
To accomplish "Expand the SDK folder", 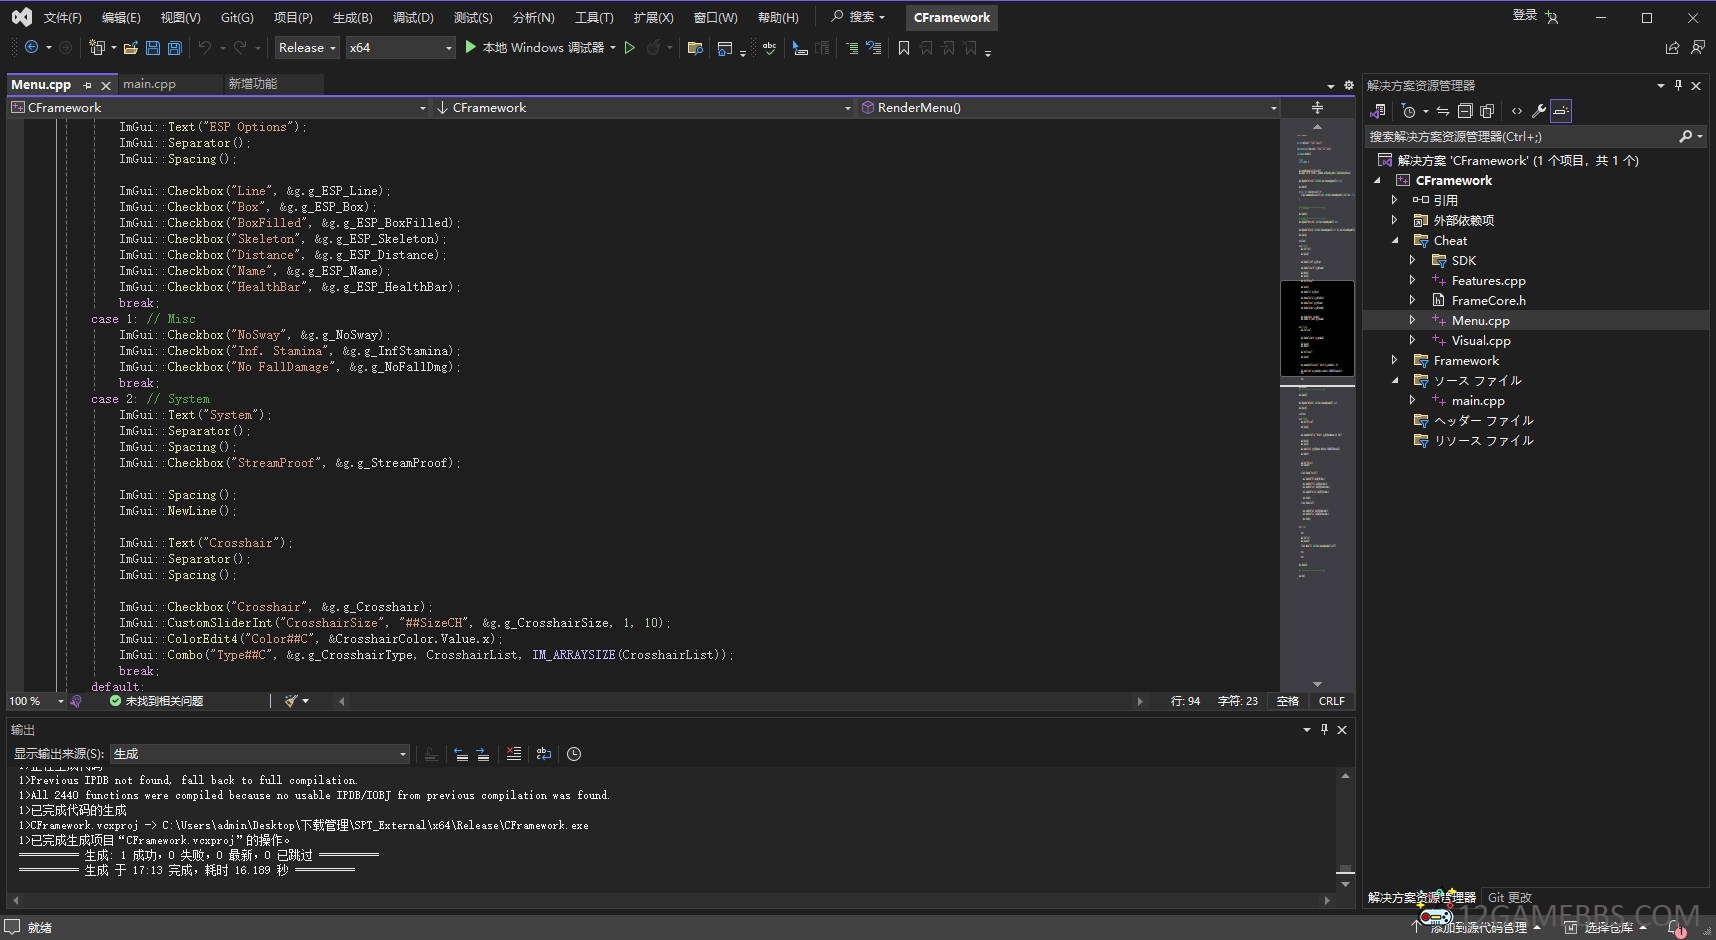I will pos(1413,260).
